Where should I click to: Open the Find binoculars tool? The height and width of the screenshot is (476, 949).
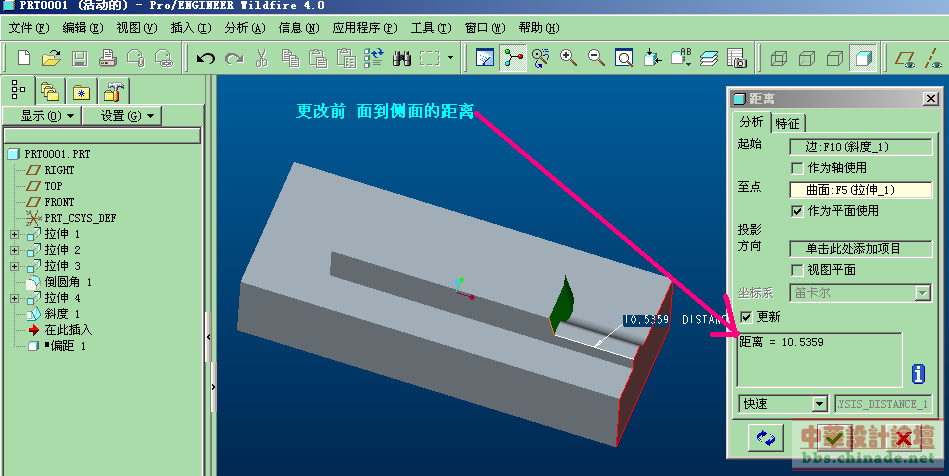(402, 58)
